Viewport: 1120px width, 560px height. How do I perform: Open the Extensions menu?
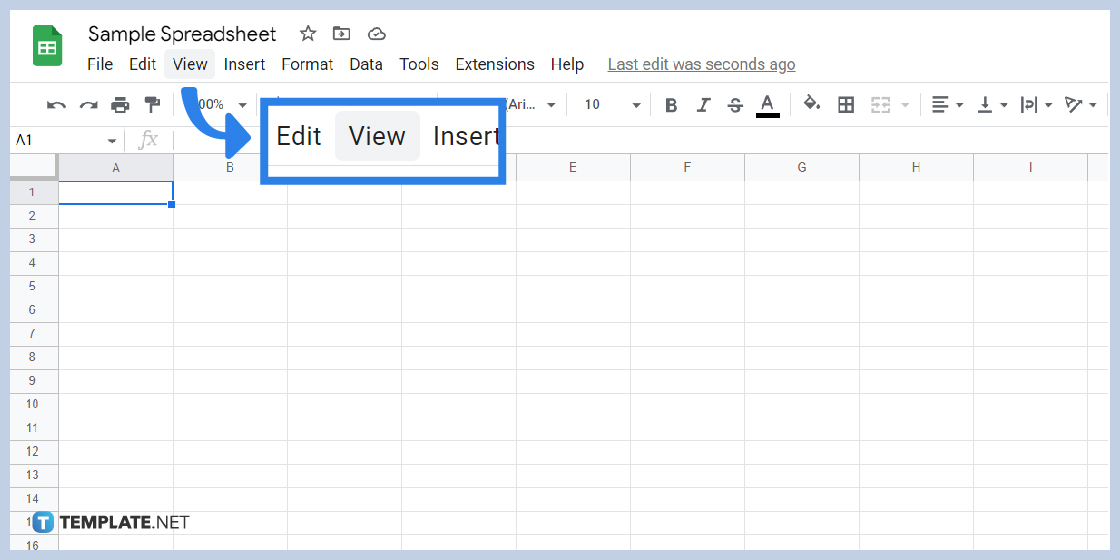[495, 64]
